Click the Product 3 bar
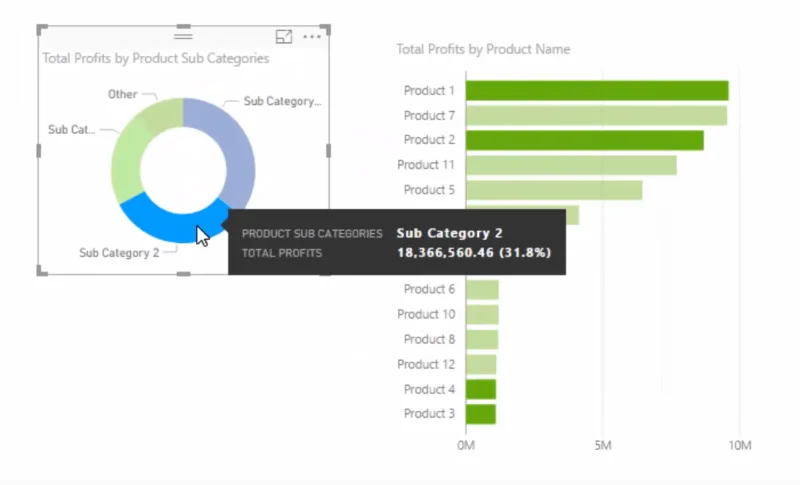 [481, 414]
